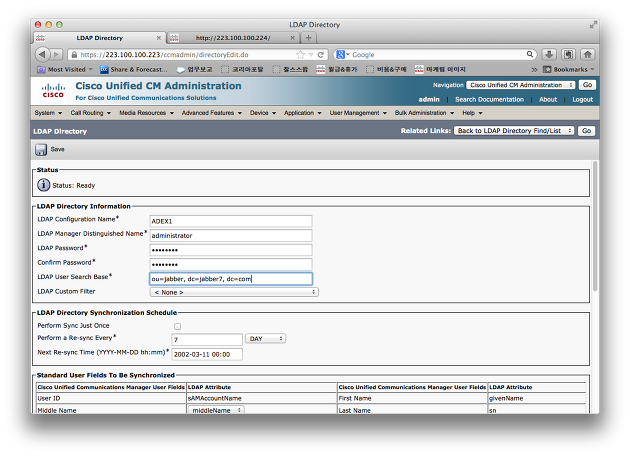Click Search Documentation link
630x456 pixels.
click(489, 100)
